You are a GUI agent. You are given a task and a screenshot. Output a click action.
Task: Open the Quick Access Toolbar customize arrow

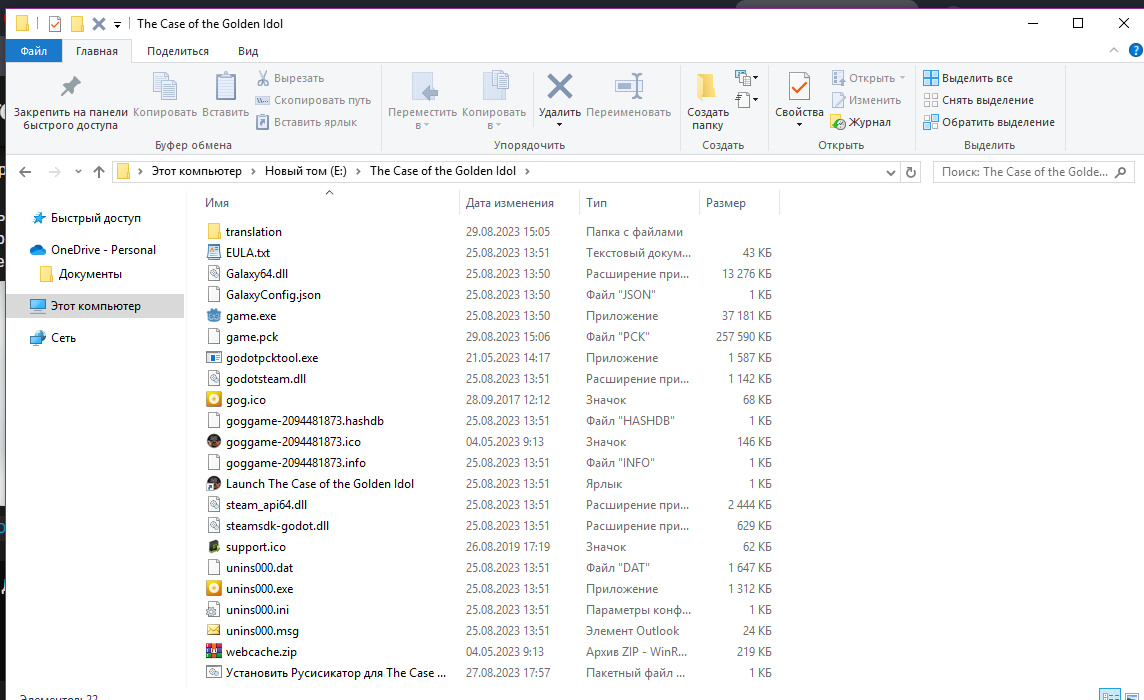(x=117, y=24)
